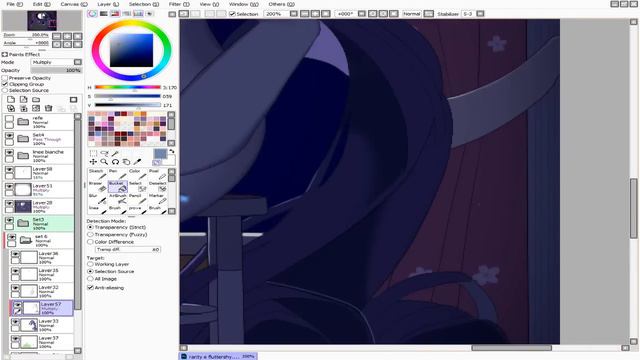The height and width of the screenshot is (360, 640).
Task: Open the Canvas menu
Action: (x=74, y=4)
